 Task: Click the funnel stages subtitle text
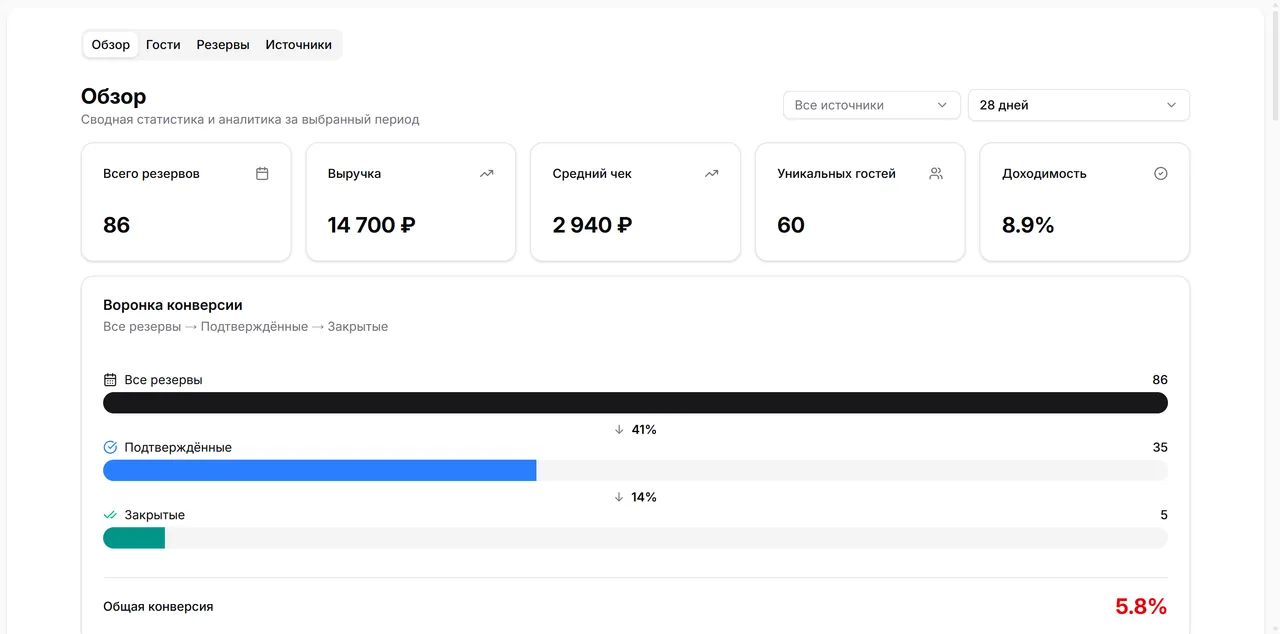[245, 327]
